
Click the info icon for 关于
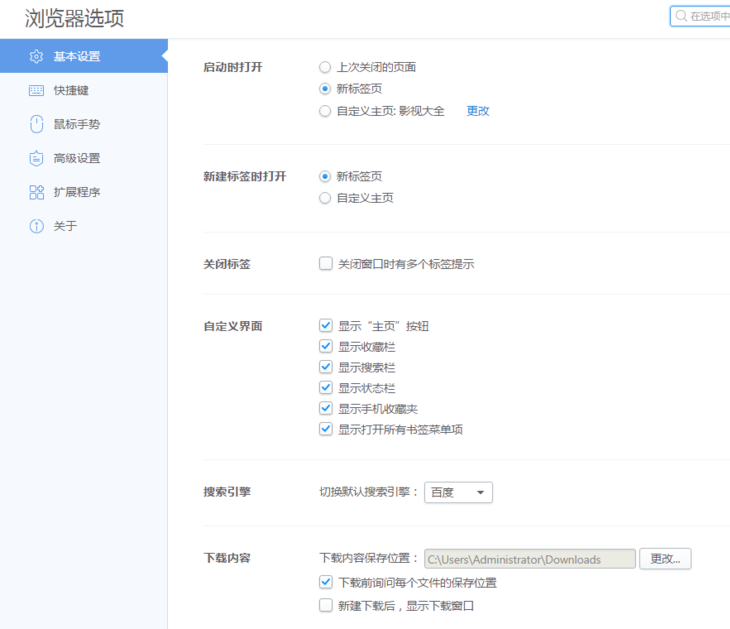36,226
